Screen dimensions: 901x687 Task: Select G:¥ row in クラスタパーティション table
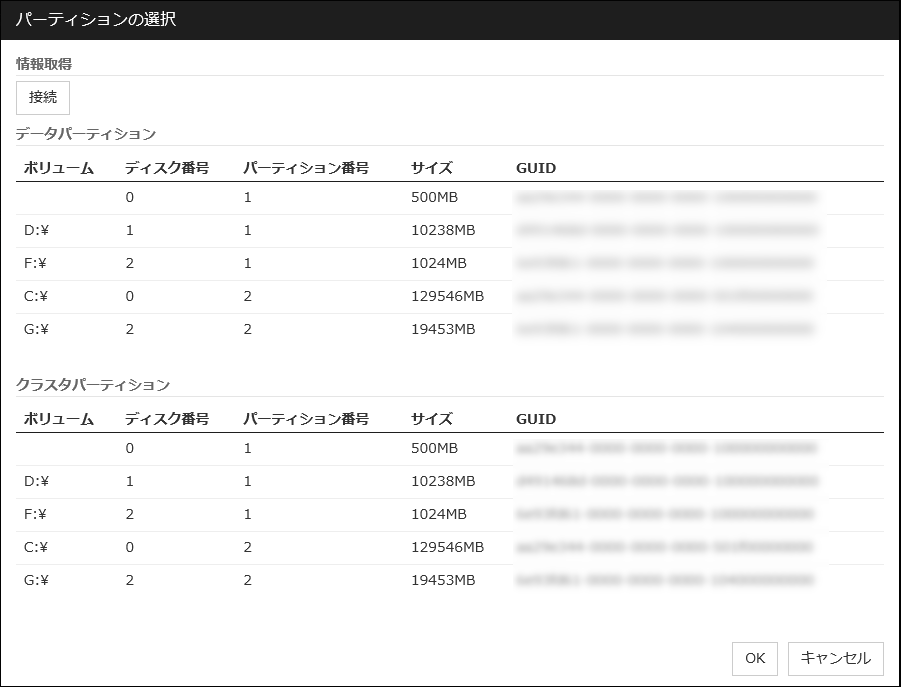coord(37,581)
